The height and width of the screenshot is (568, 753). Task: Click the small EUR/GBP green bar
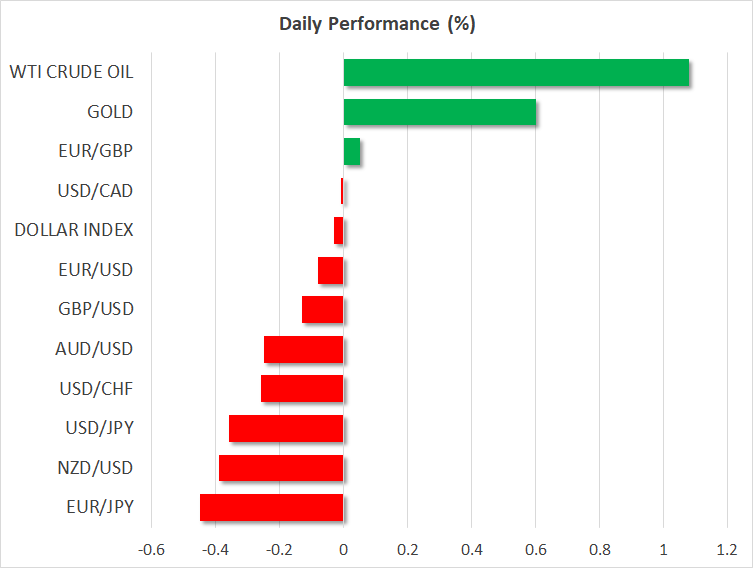pos(352,152)
